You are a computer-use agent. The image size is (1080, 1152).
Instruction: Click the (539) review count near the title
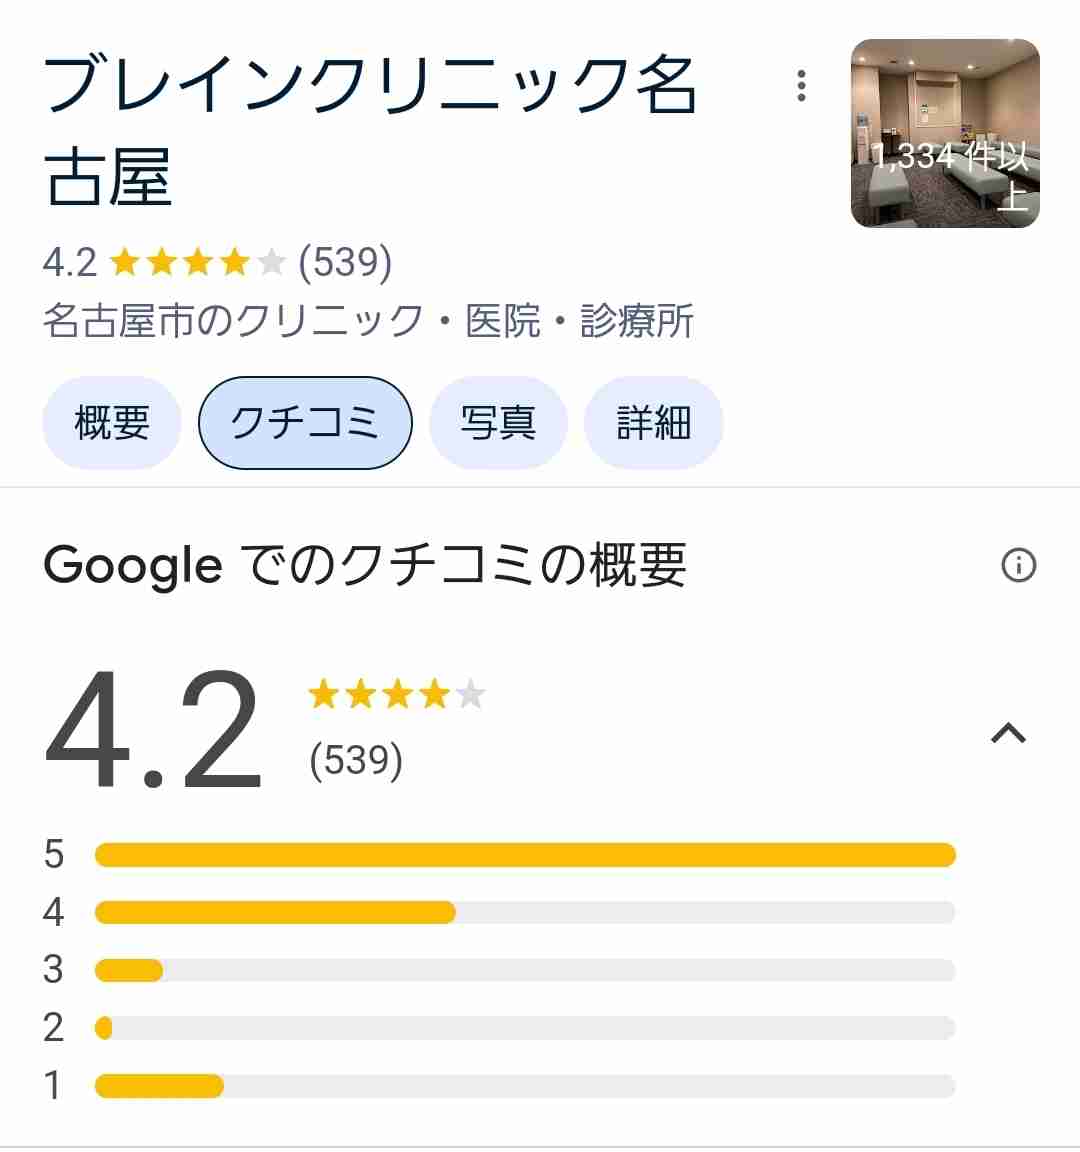pyautogui.click(x=345, y=262)
